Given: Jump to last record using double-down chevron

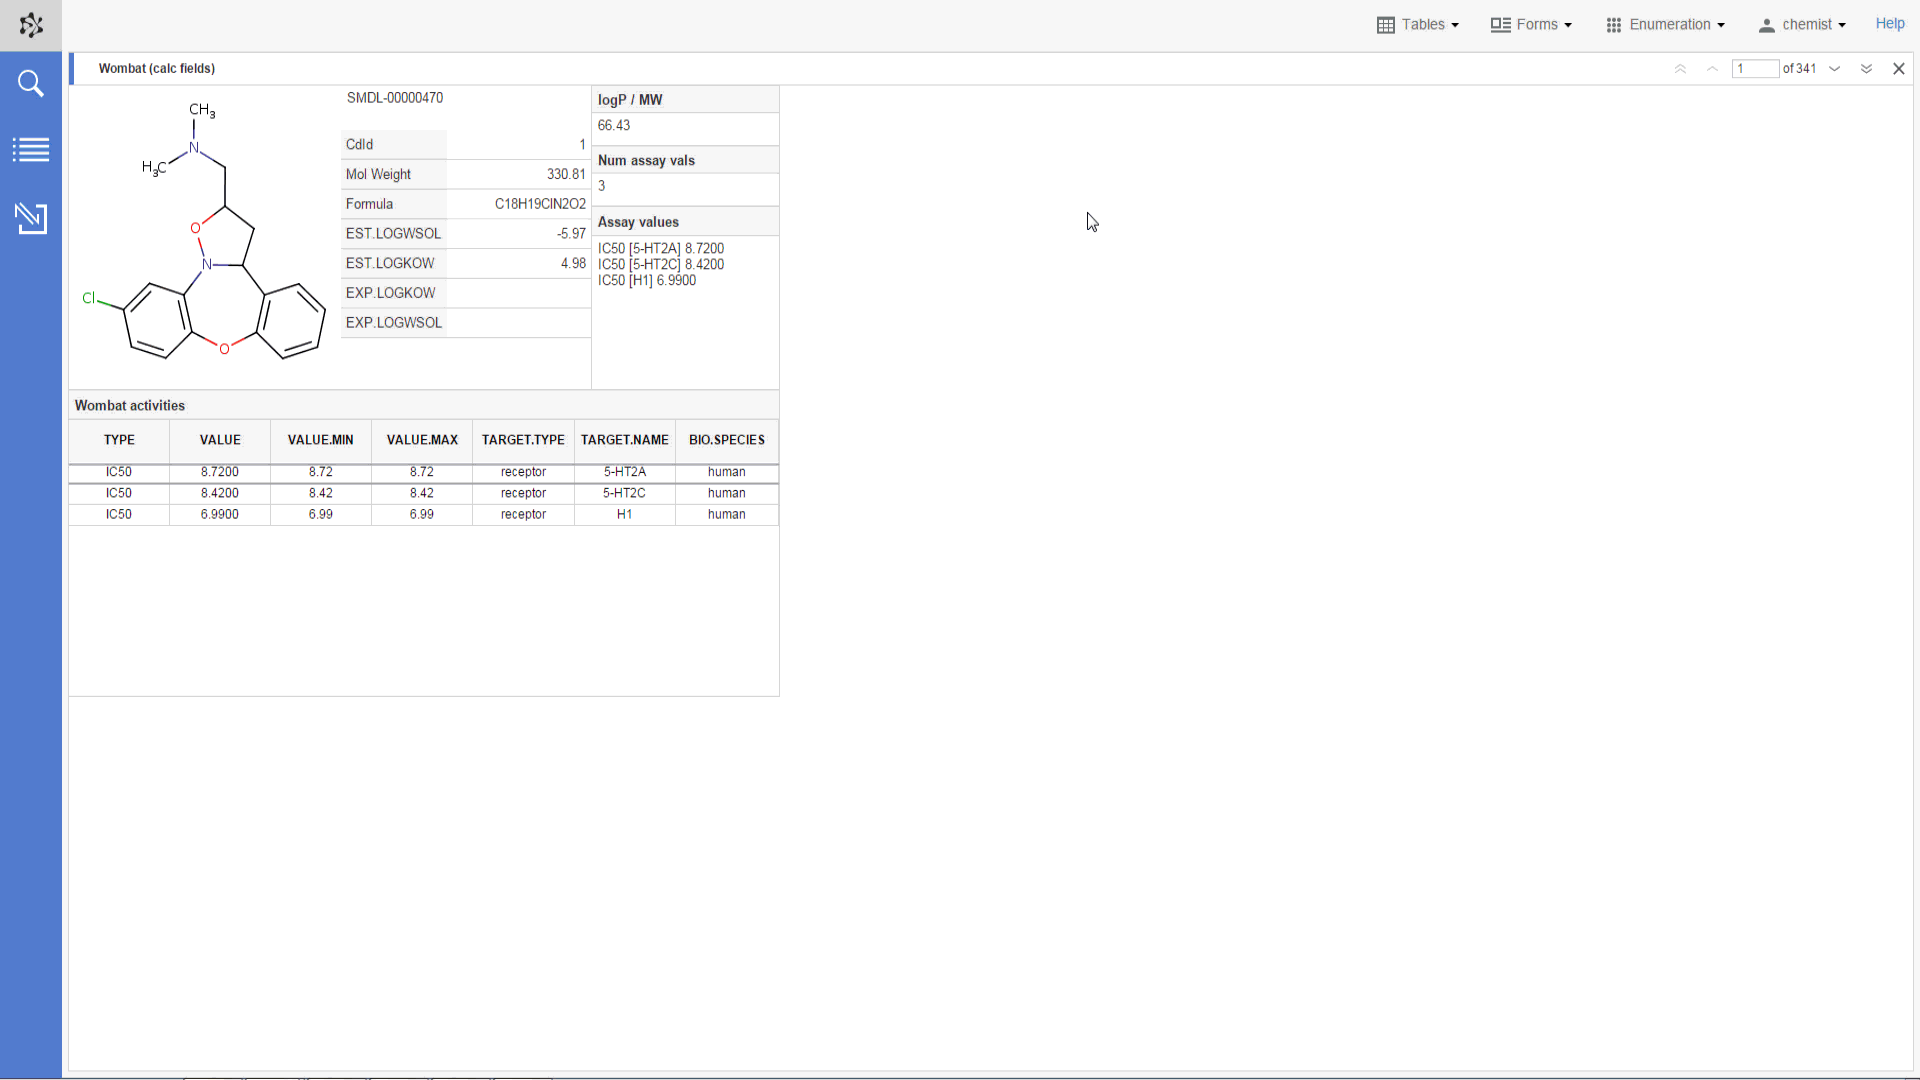Looking at the screenshot, I should 1866,68.
